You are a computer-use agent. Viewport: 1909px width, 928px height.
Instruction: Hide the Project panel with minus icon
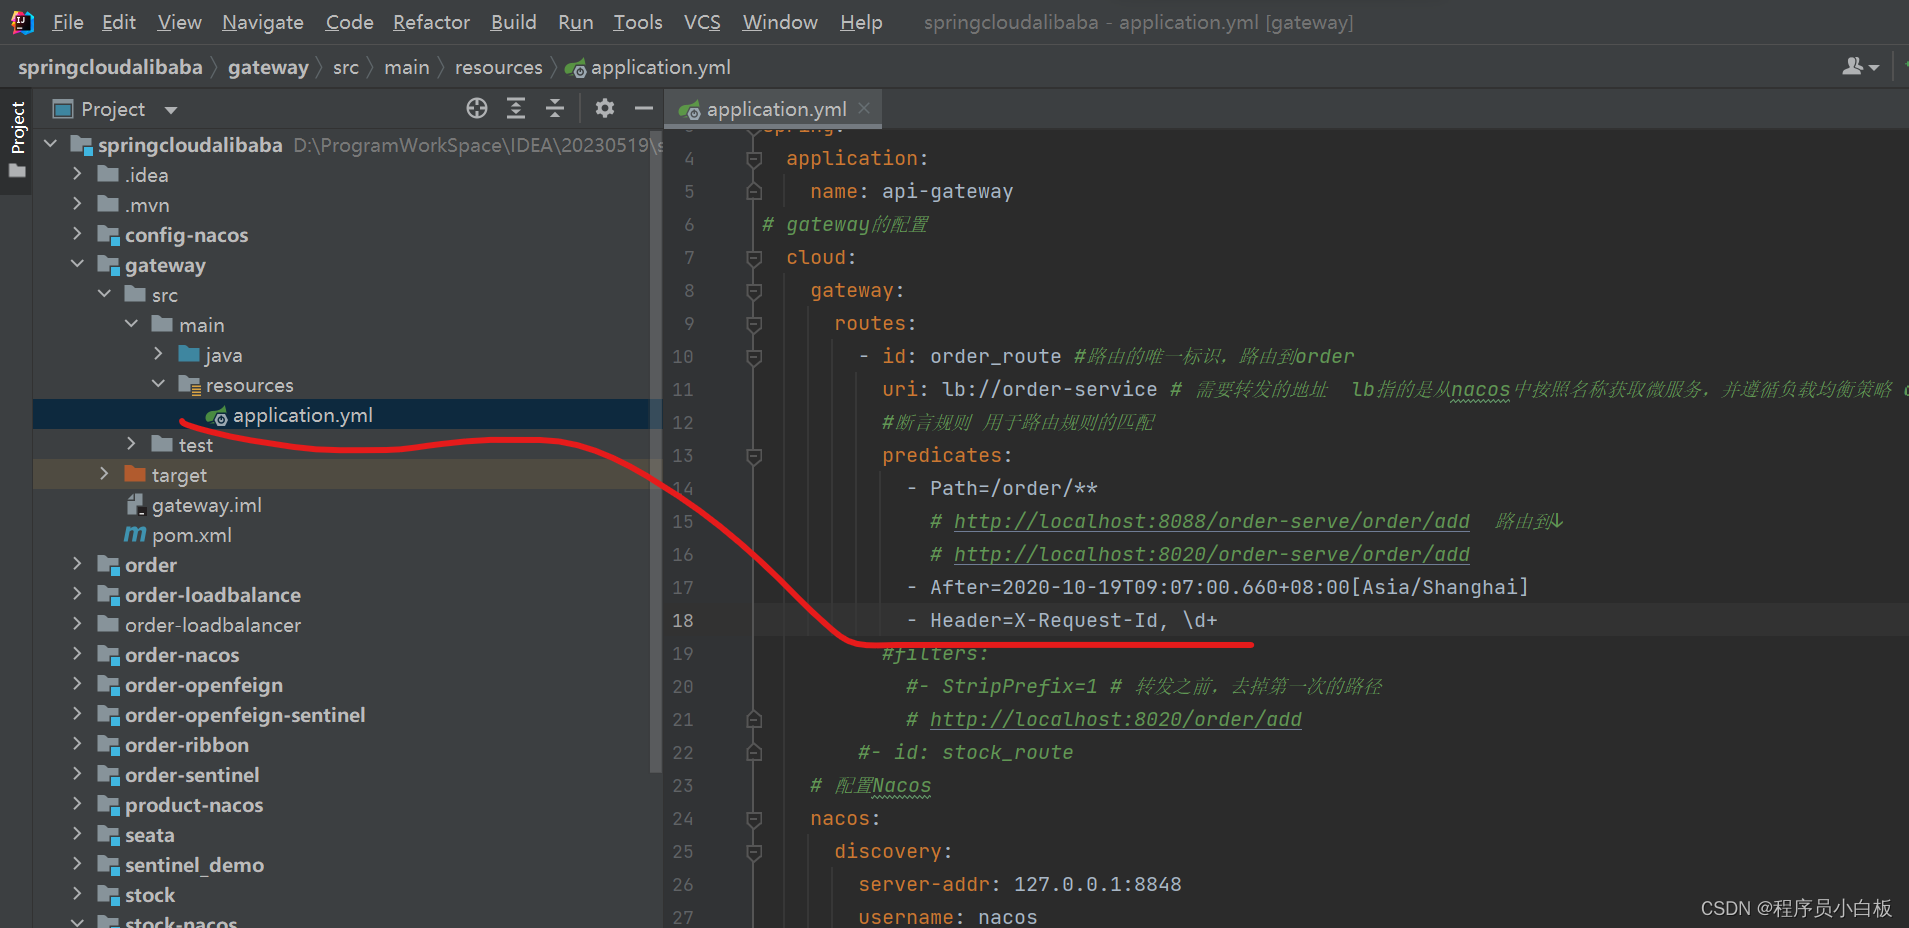[644, 108]
